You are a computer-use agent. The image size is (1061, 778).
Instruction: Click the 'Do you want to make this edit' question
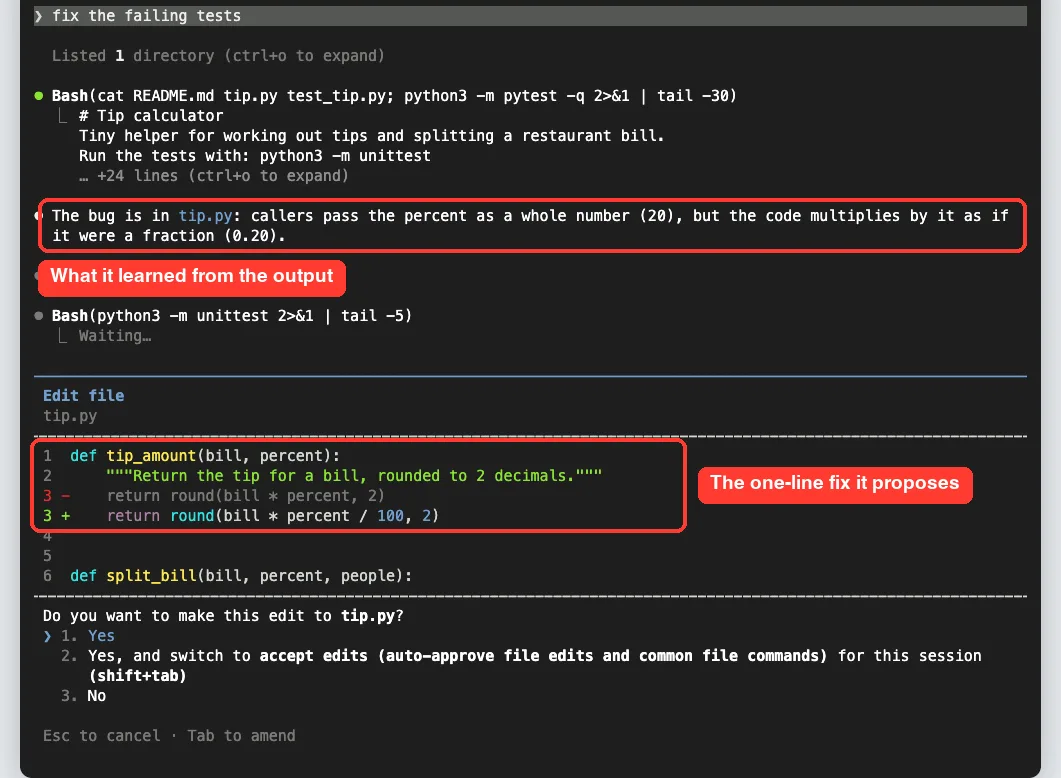point(223,616)
